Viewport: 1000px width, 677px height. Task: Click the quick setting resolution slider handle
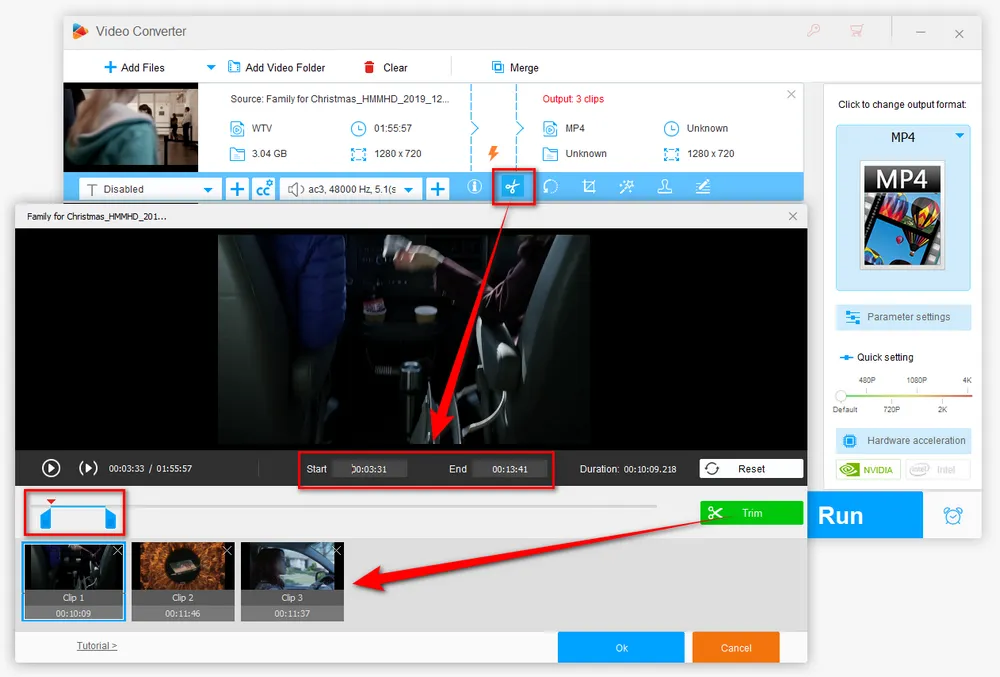coord(841,396)
